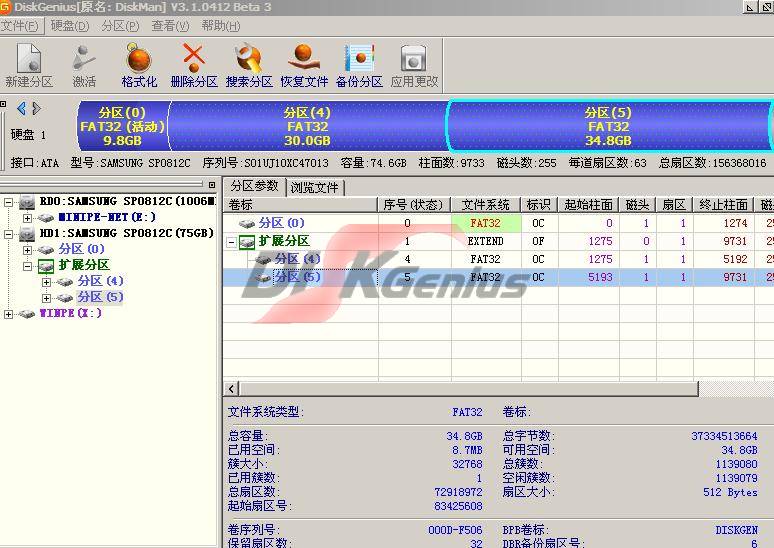This screenshot has width=774, height=548.
Task: Go to previous disk with left arrow
Action: coord(21,108)
